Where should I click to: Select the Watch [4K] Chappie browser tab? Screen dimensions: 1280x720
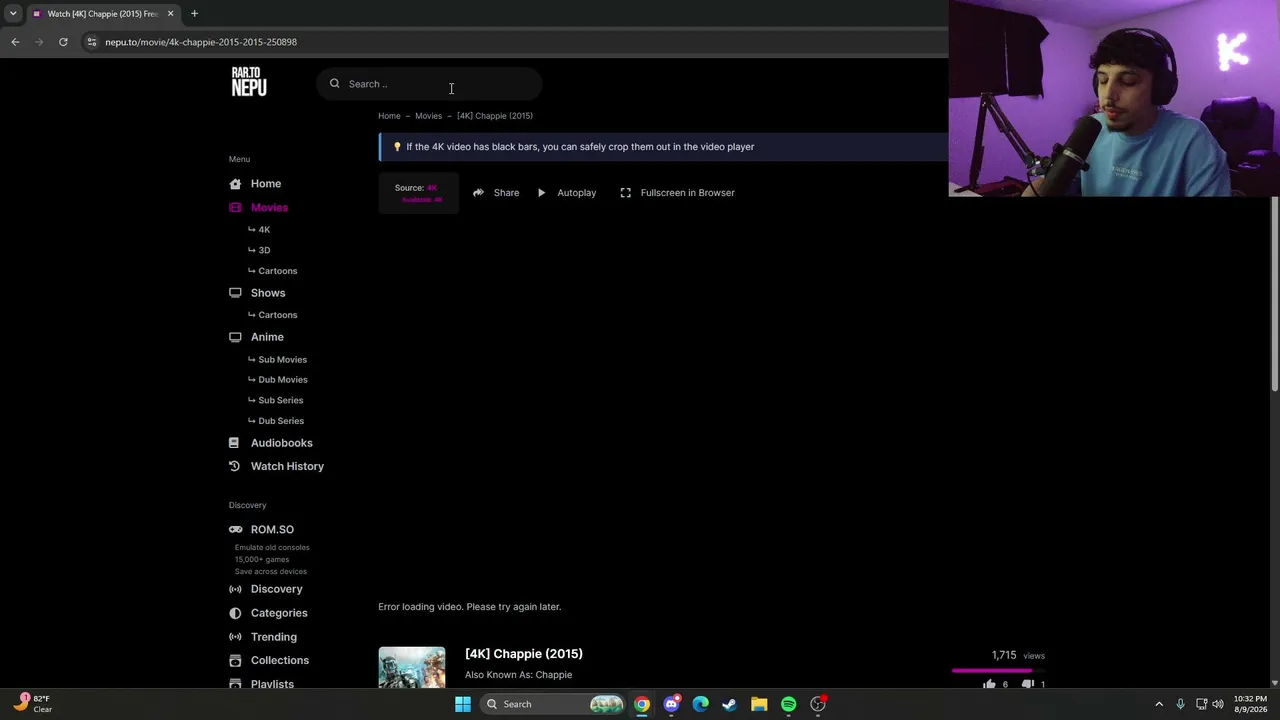pyautogui.click(x=102, y=14)
